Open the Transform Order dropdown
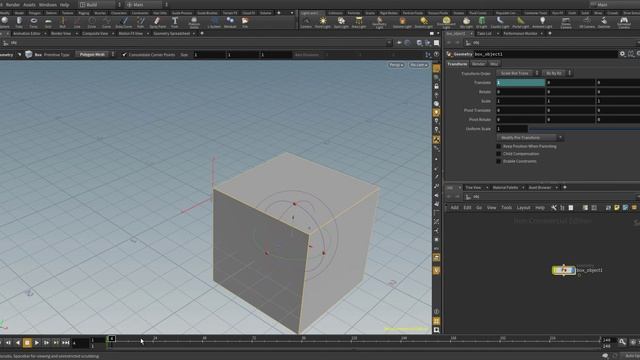The image size is (640, 360). tap(518, 73)
